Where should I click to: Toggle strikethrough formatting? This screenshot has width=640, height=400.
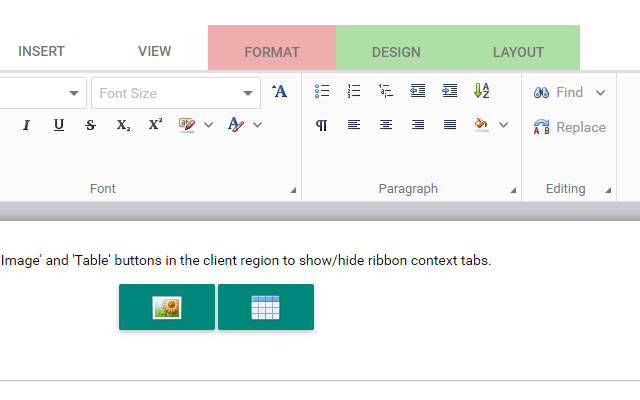(90, 125)
